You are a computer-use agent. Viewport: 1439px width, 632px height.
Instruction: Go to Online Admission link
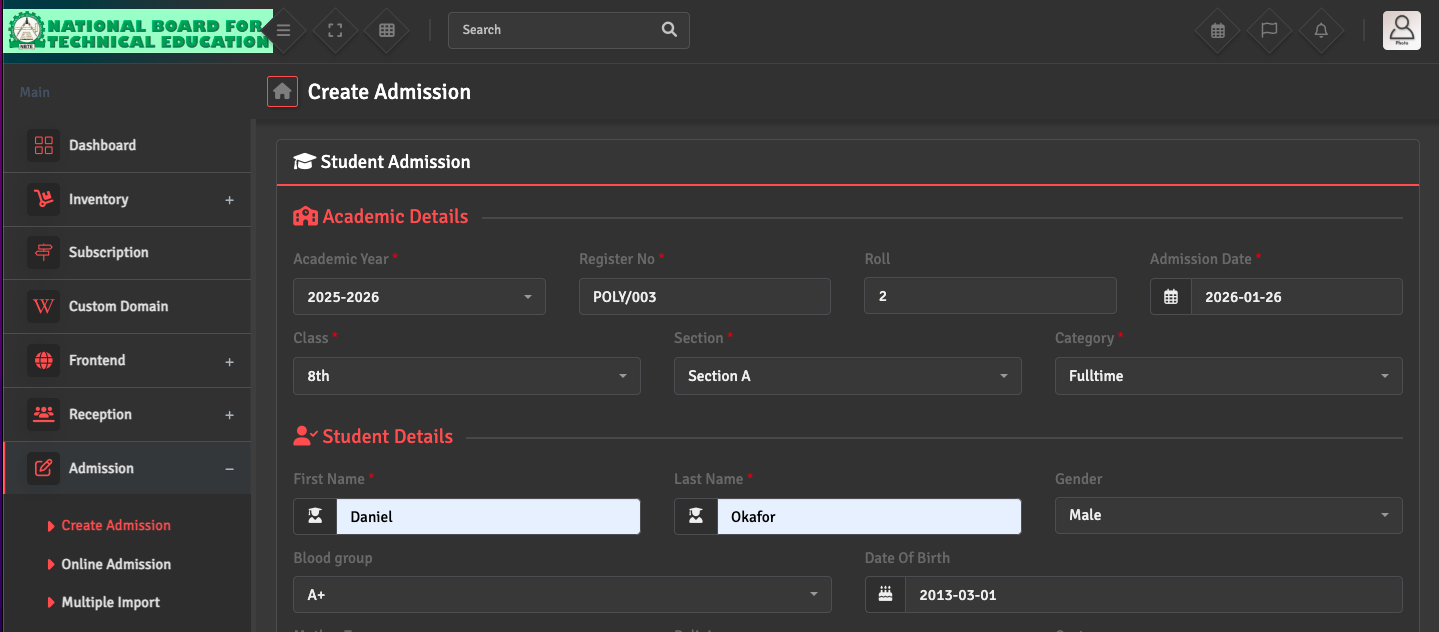coord(116,564)
